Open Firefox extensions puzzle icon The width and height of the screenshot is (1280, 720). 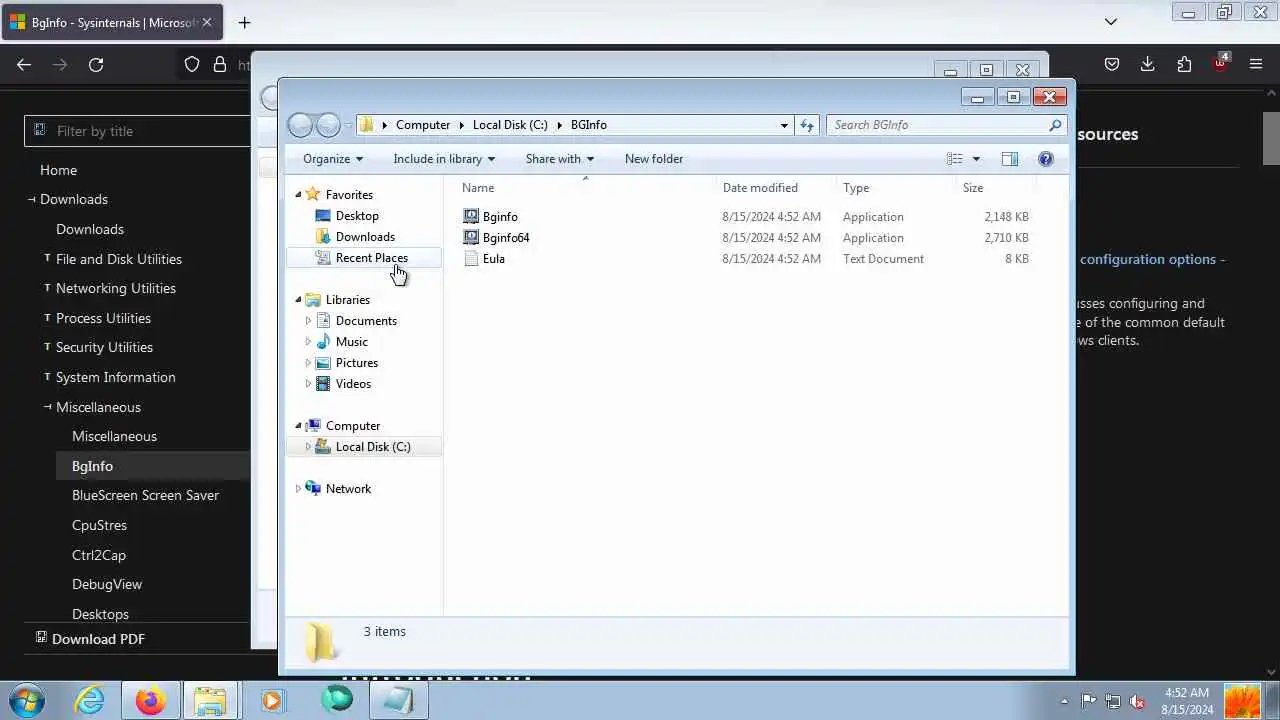point(1184,65)
